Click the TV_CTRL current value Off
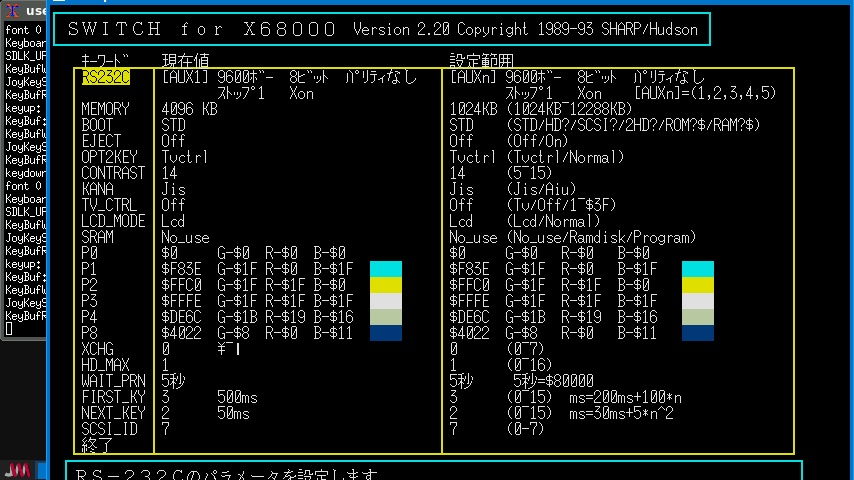854x480 pixels. click(173, 205)
